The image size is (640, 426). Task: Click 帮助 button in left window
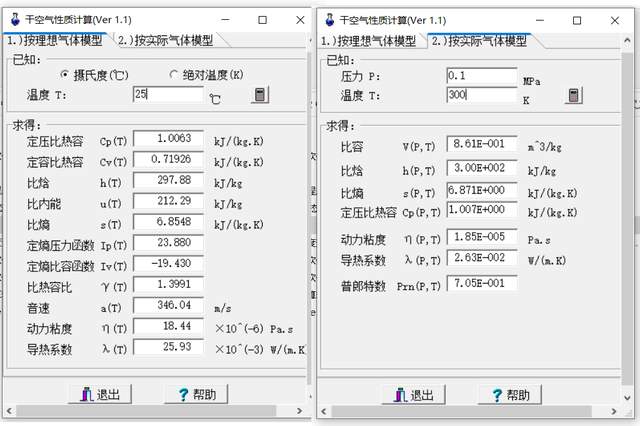pyautogui.click(x=196, y=394)
